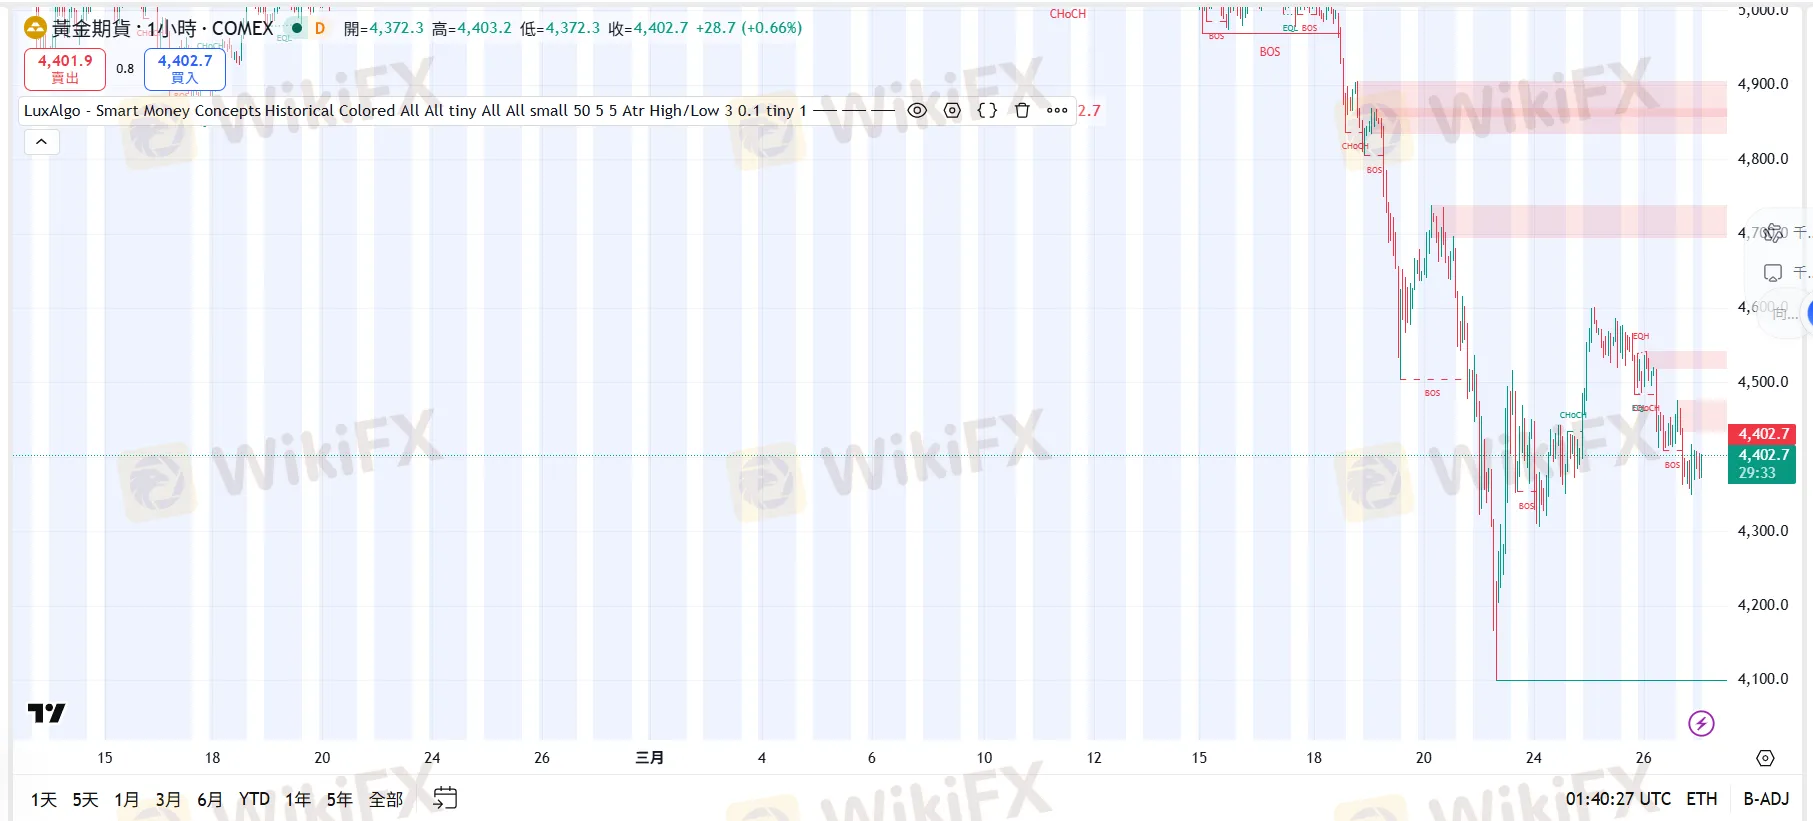Viewport: 1813px width, 821px height.
Task: View LuxAlgo source code braces icon
Action: tap(987, 111)
